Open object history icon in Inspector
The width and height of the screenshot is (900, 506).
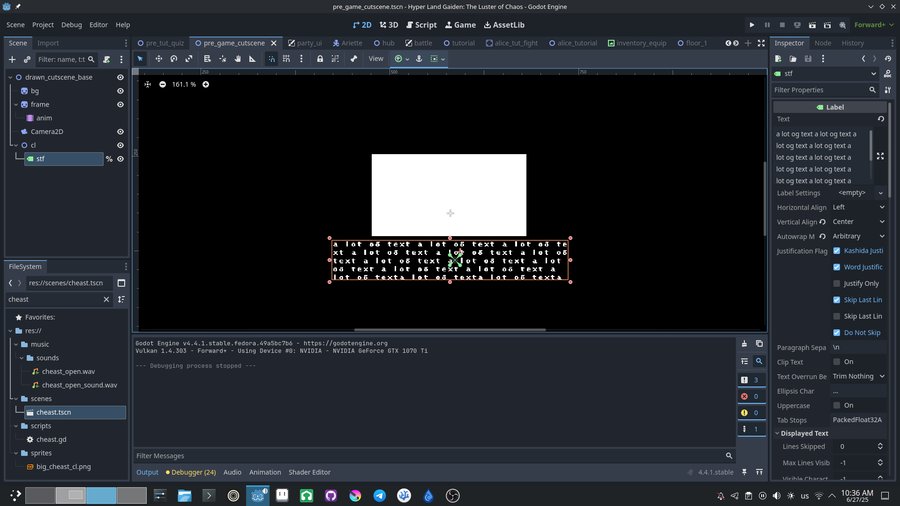click(888, 59)
